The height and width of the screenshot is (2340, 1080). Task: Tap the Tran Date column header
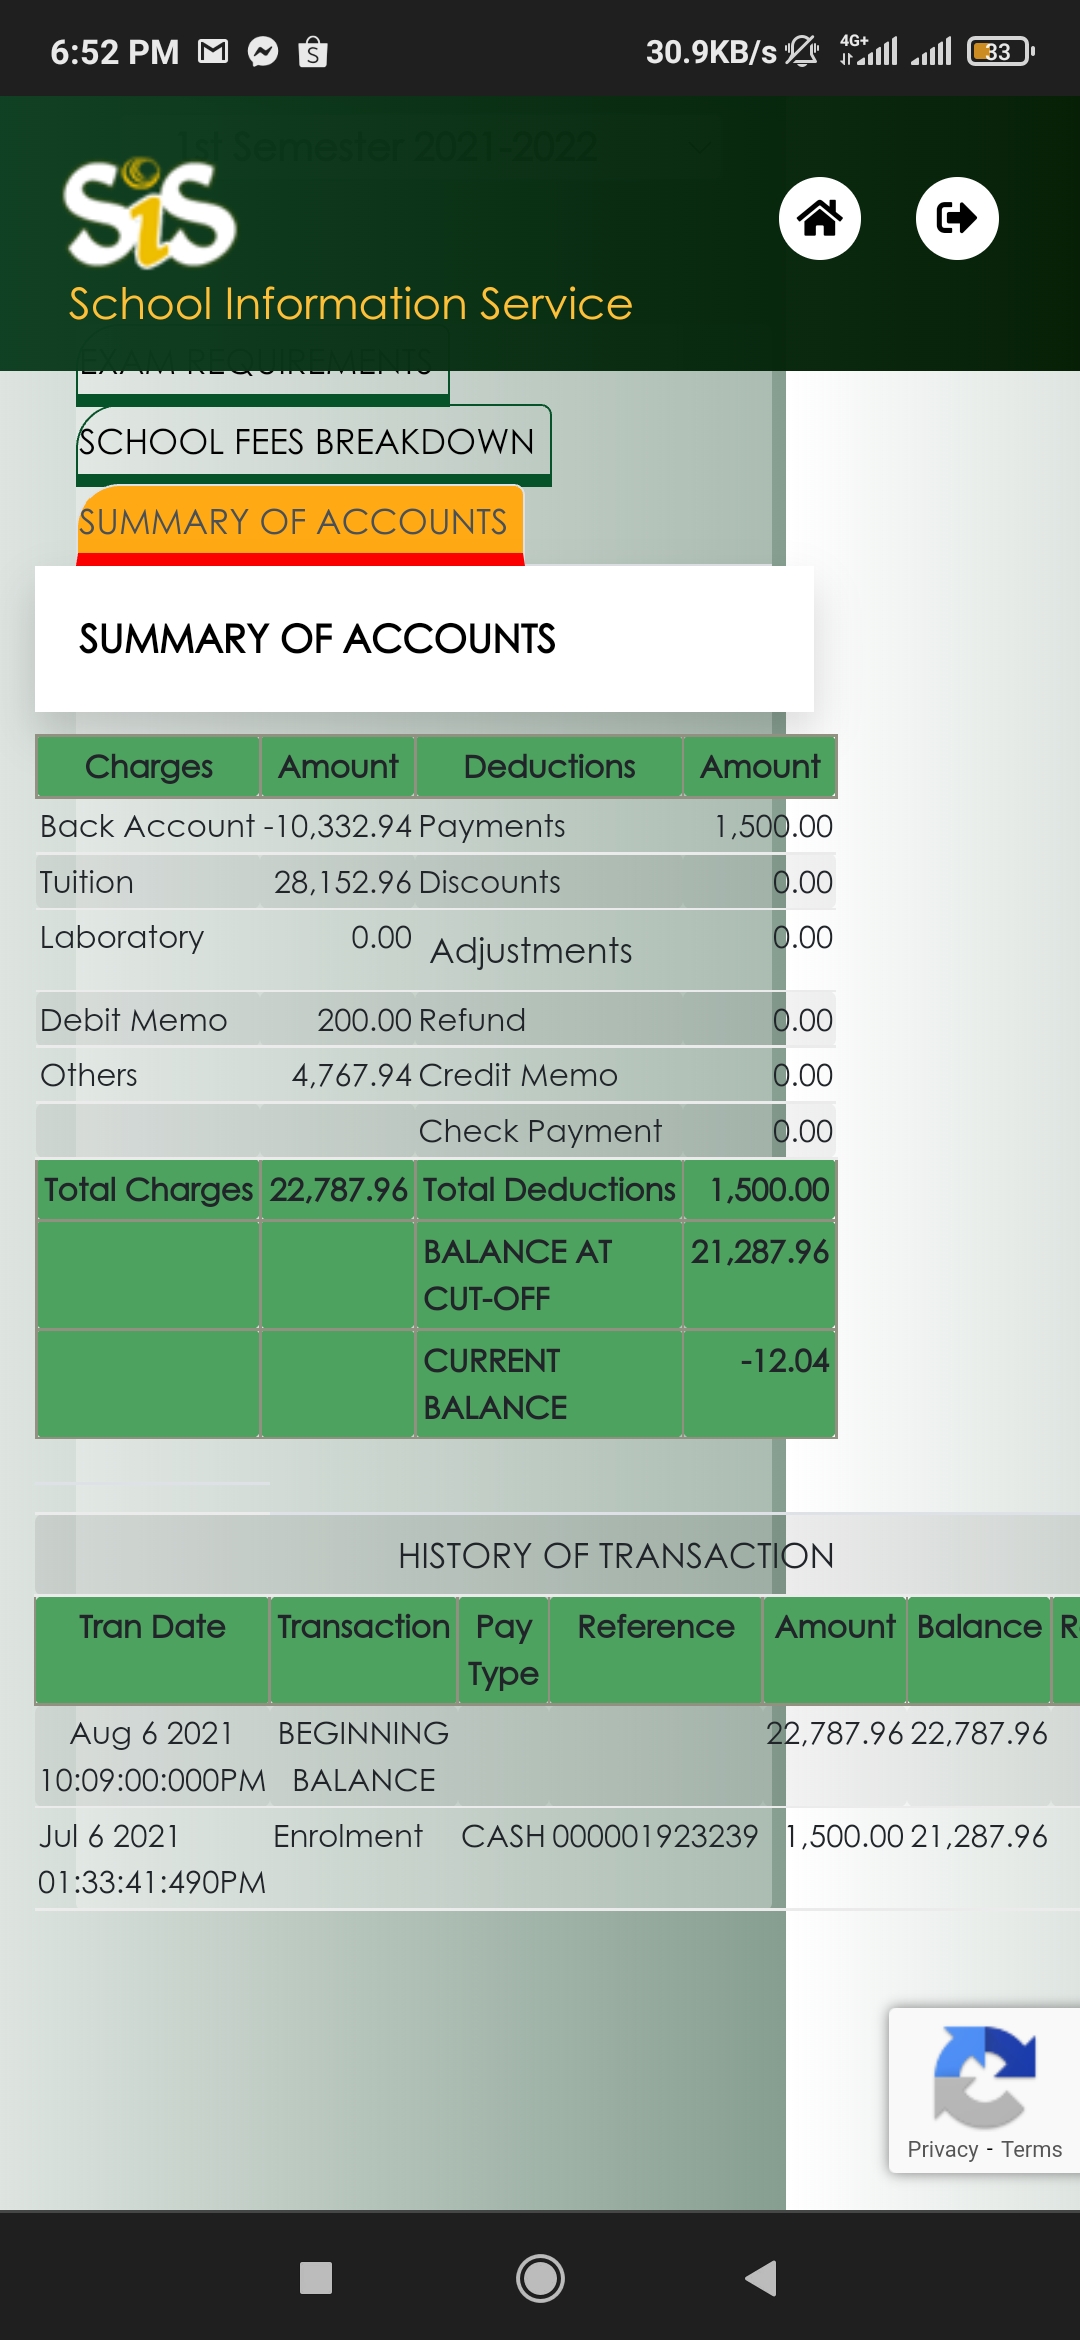152,1627
